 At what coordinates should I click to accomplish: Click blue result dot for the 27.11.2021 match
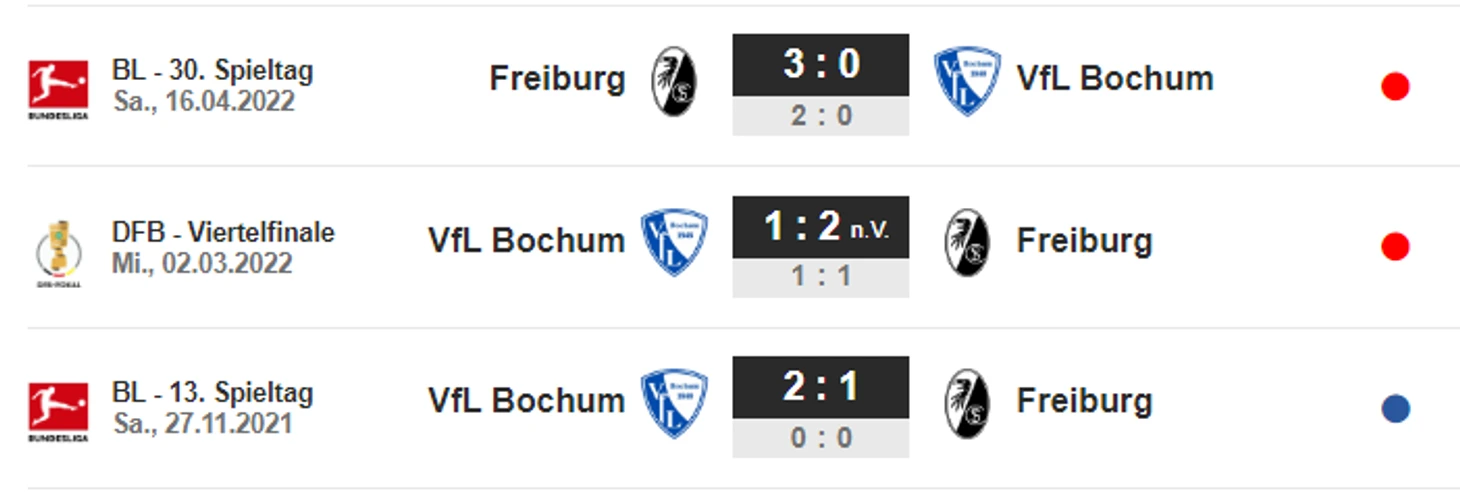(x=1395, y=408)
